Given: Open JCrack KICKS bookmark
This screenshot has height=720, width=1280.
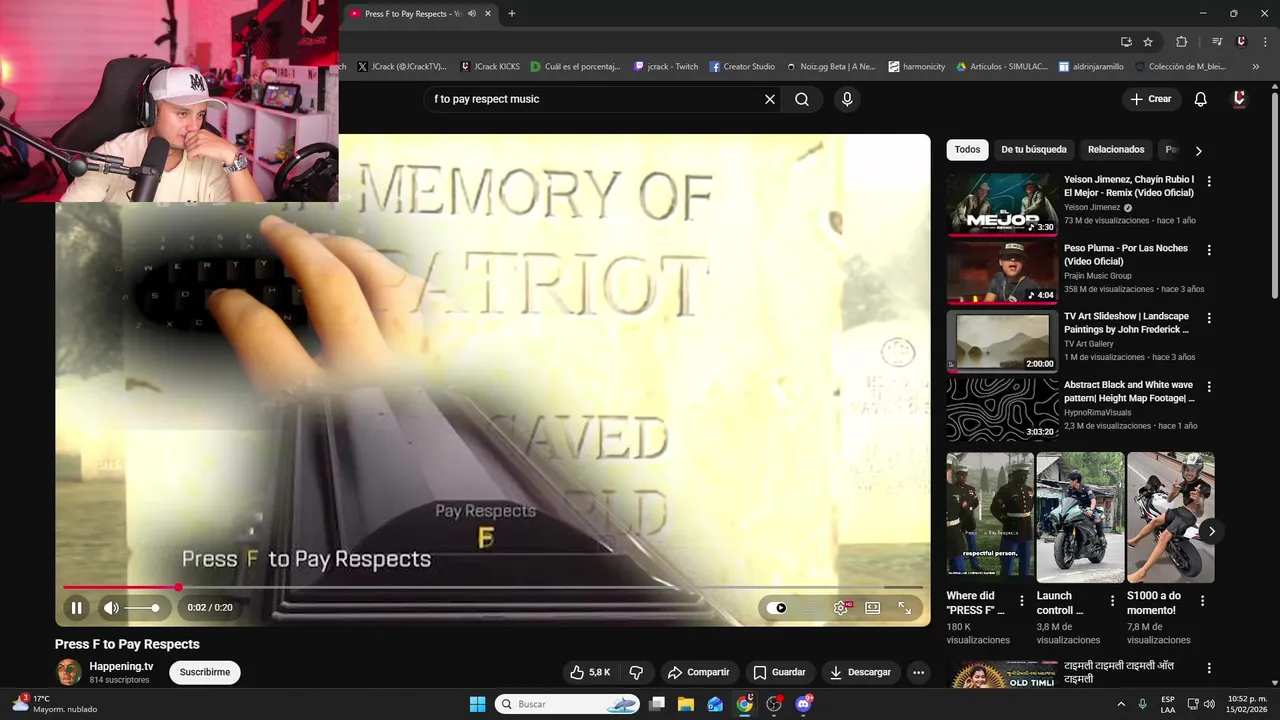Looking at the screenshot, I should [490, 67].
